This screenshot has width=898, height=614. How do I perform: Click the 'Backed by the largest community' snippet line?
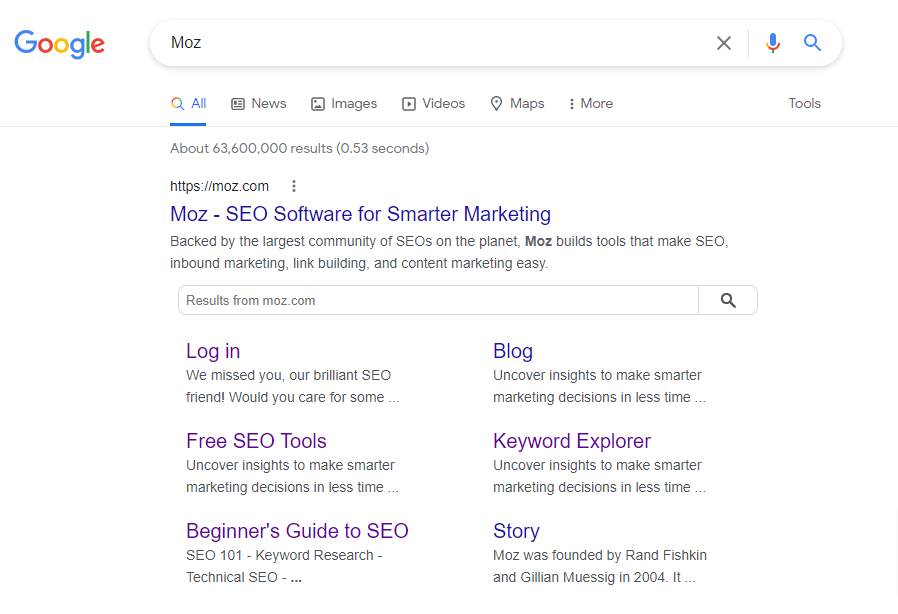(449, 242)
